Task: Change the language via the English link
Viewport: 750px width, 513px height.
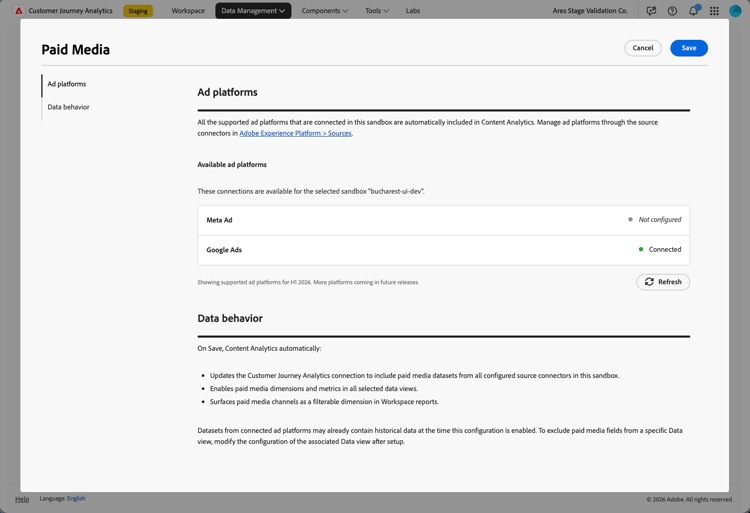Action: [76, 499]
